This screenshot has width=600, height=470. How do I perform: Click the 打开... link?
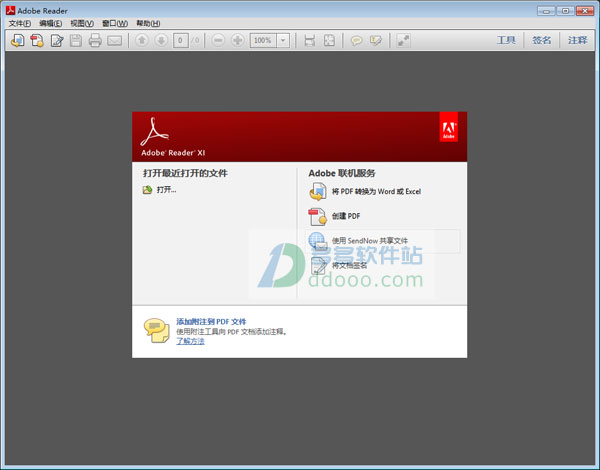pyautogui.click(x=166, y=189)
